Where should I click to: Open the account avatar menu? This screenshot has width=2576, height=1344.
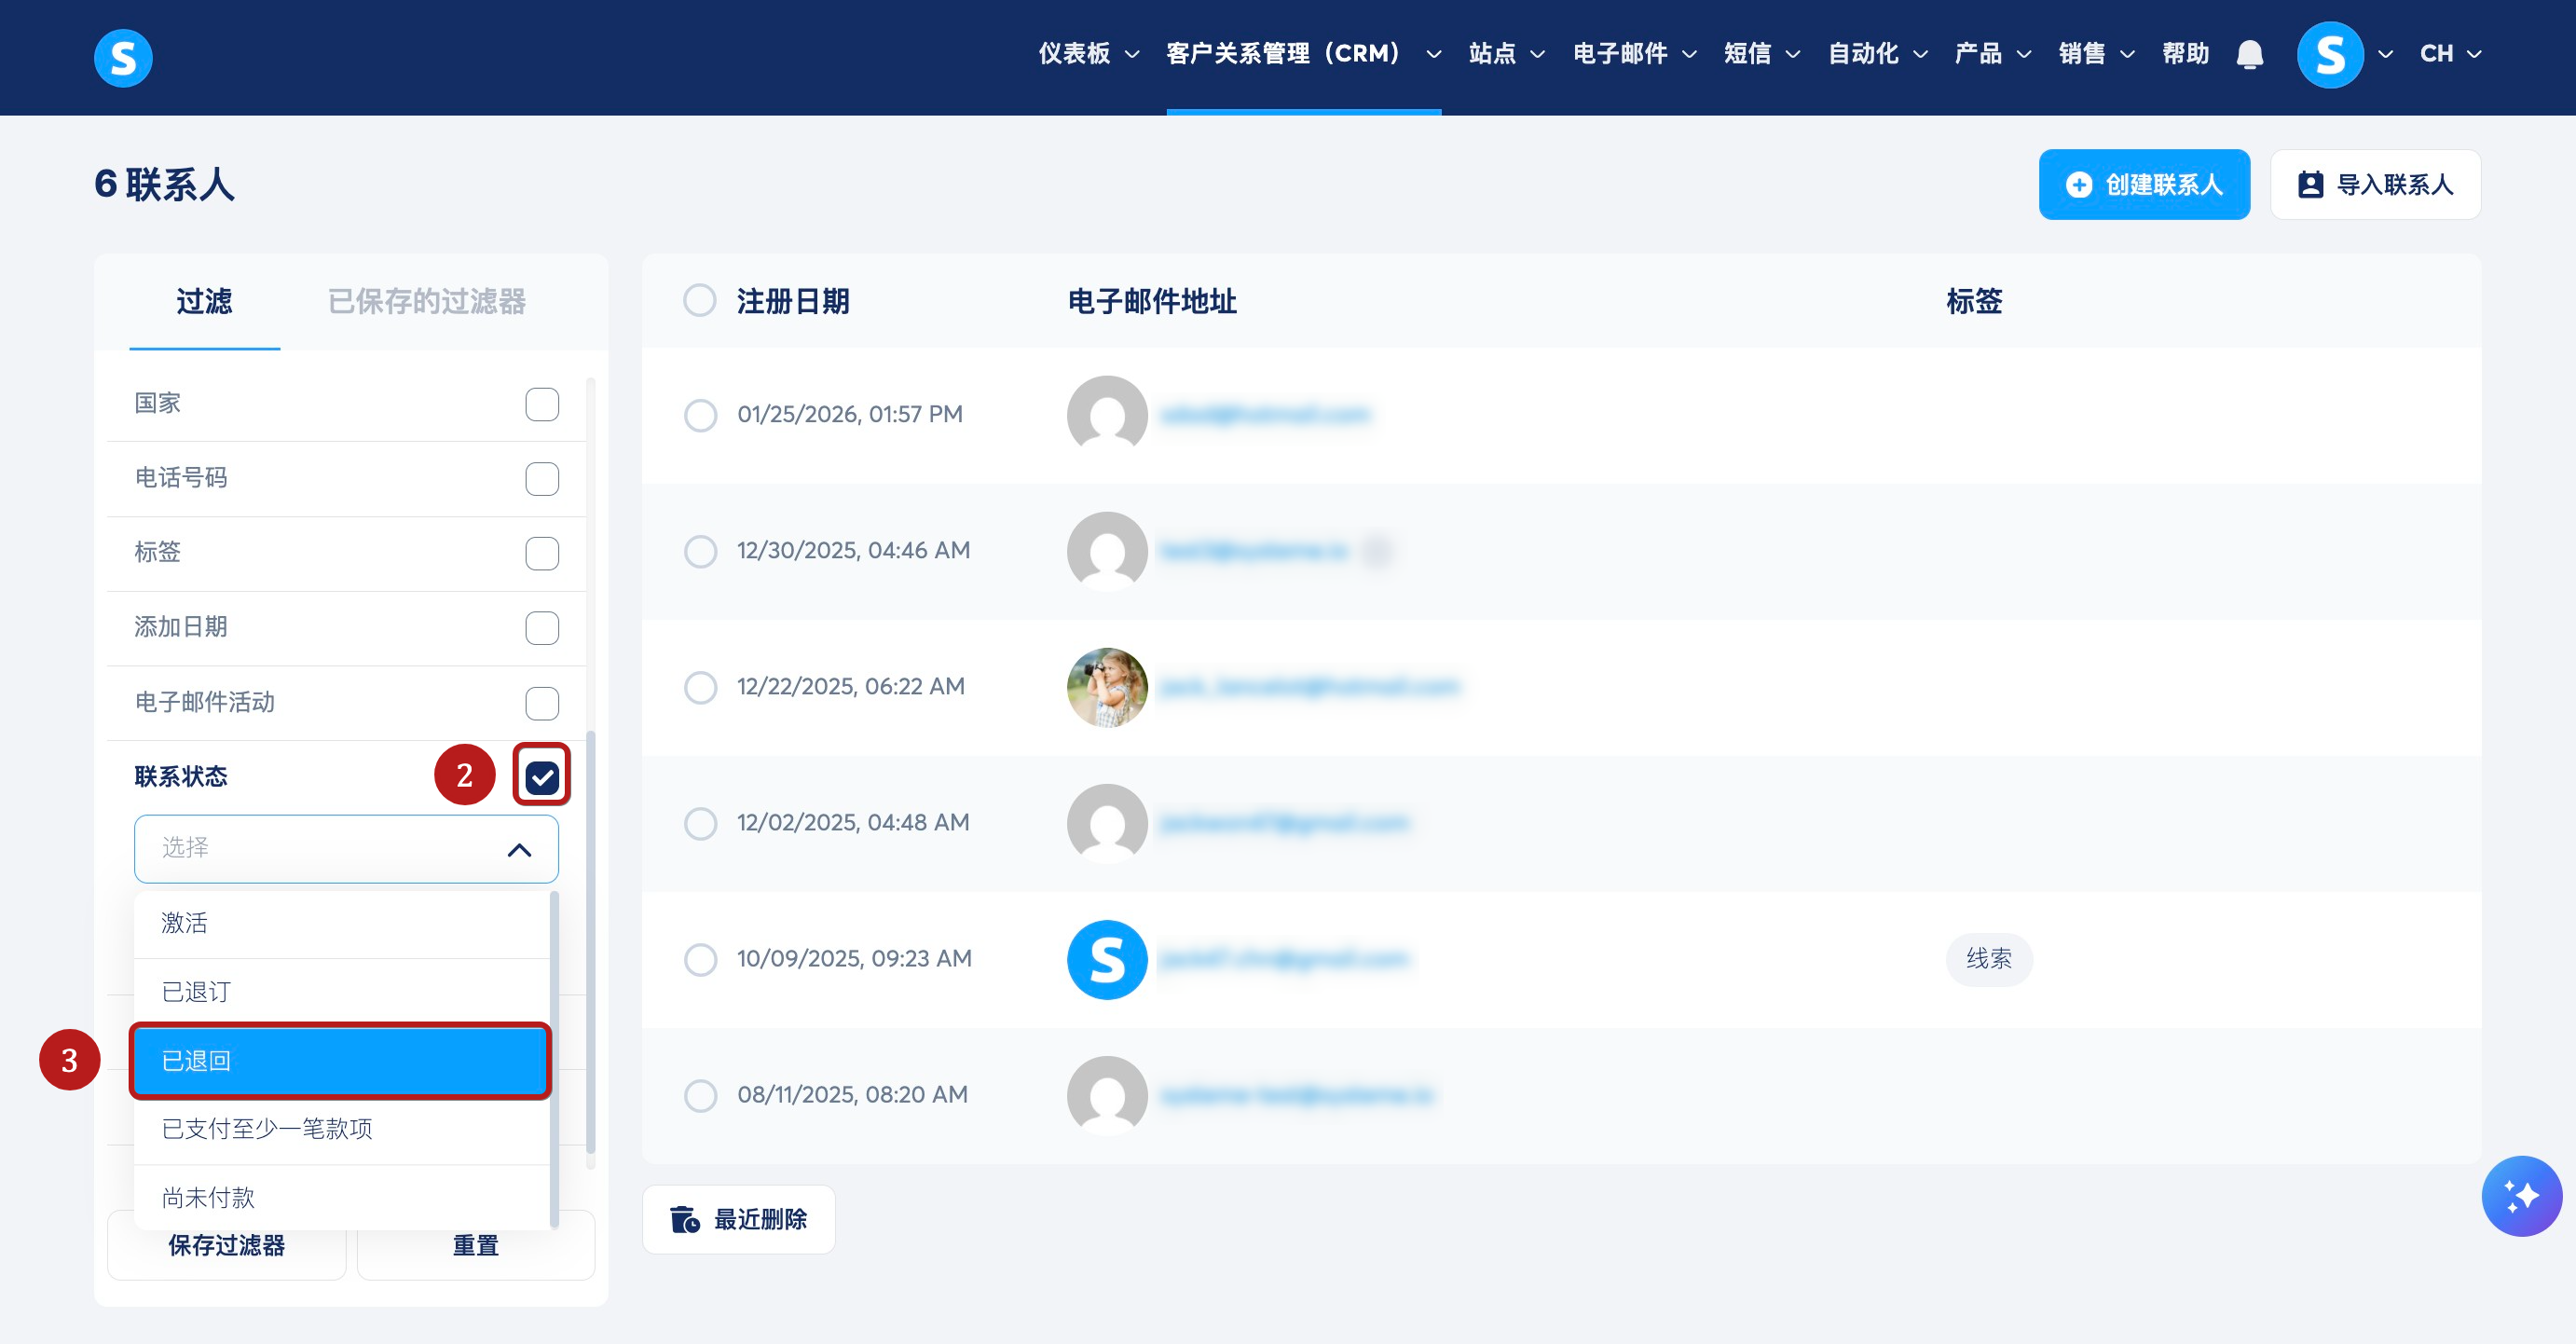pos(2330,54)
